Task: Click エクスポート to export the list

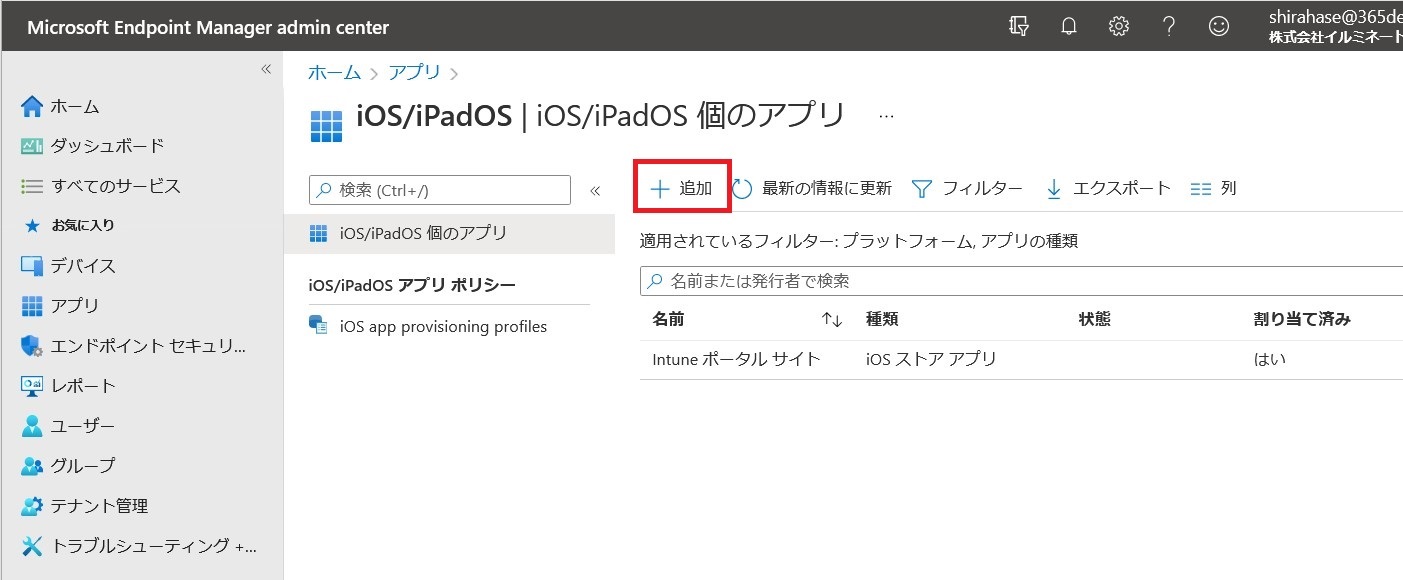Action: tap(1107, 188)
